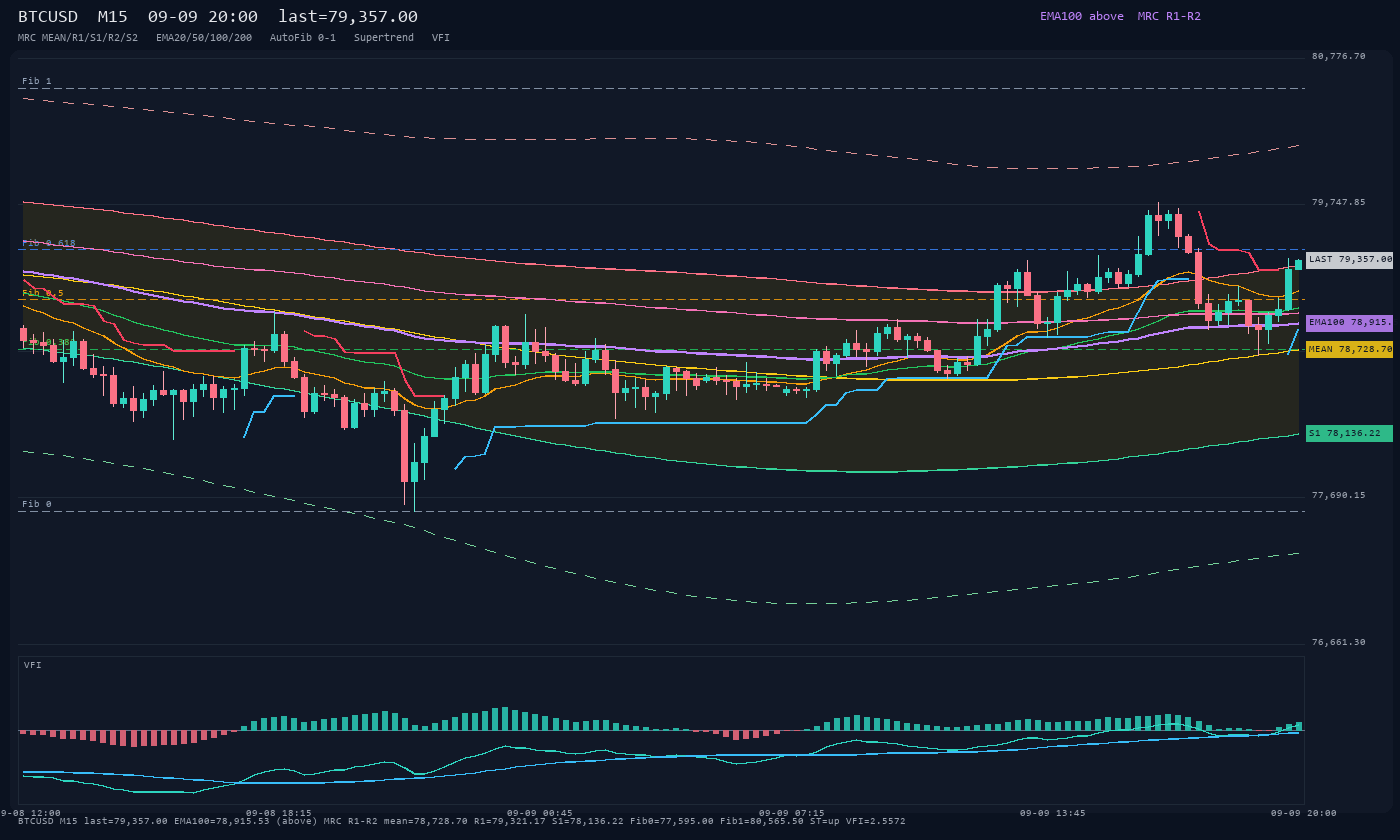This screenshot has height=840, width=1400.
Task: Click the 76,661.30 price axis label
Action: 1338,642
